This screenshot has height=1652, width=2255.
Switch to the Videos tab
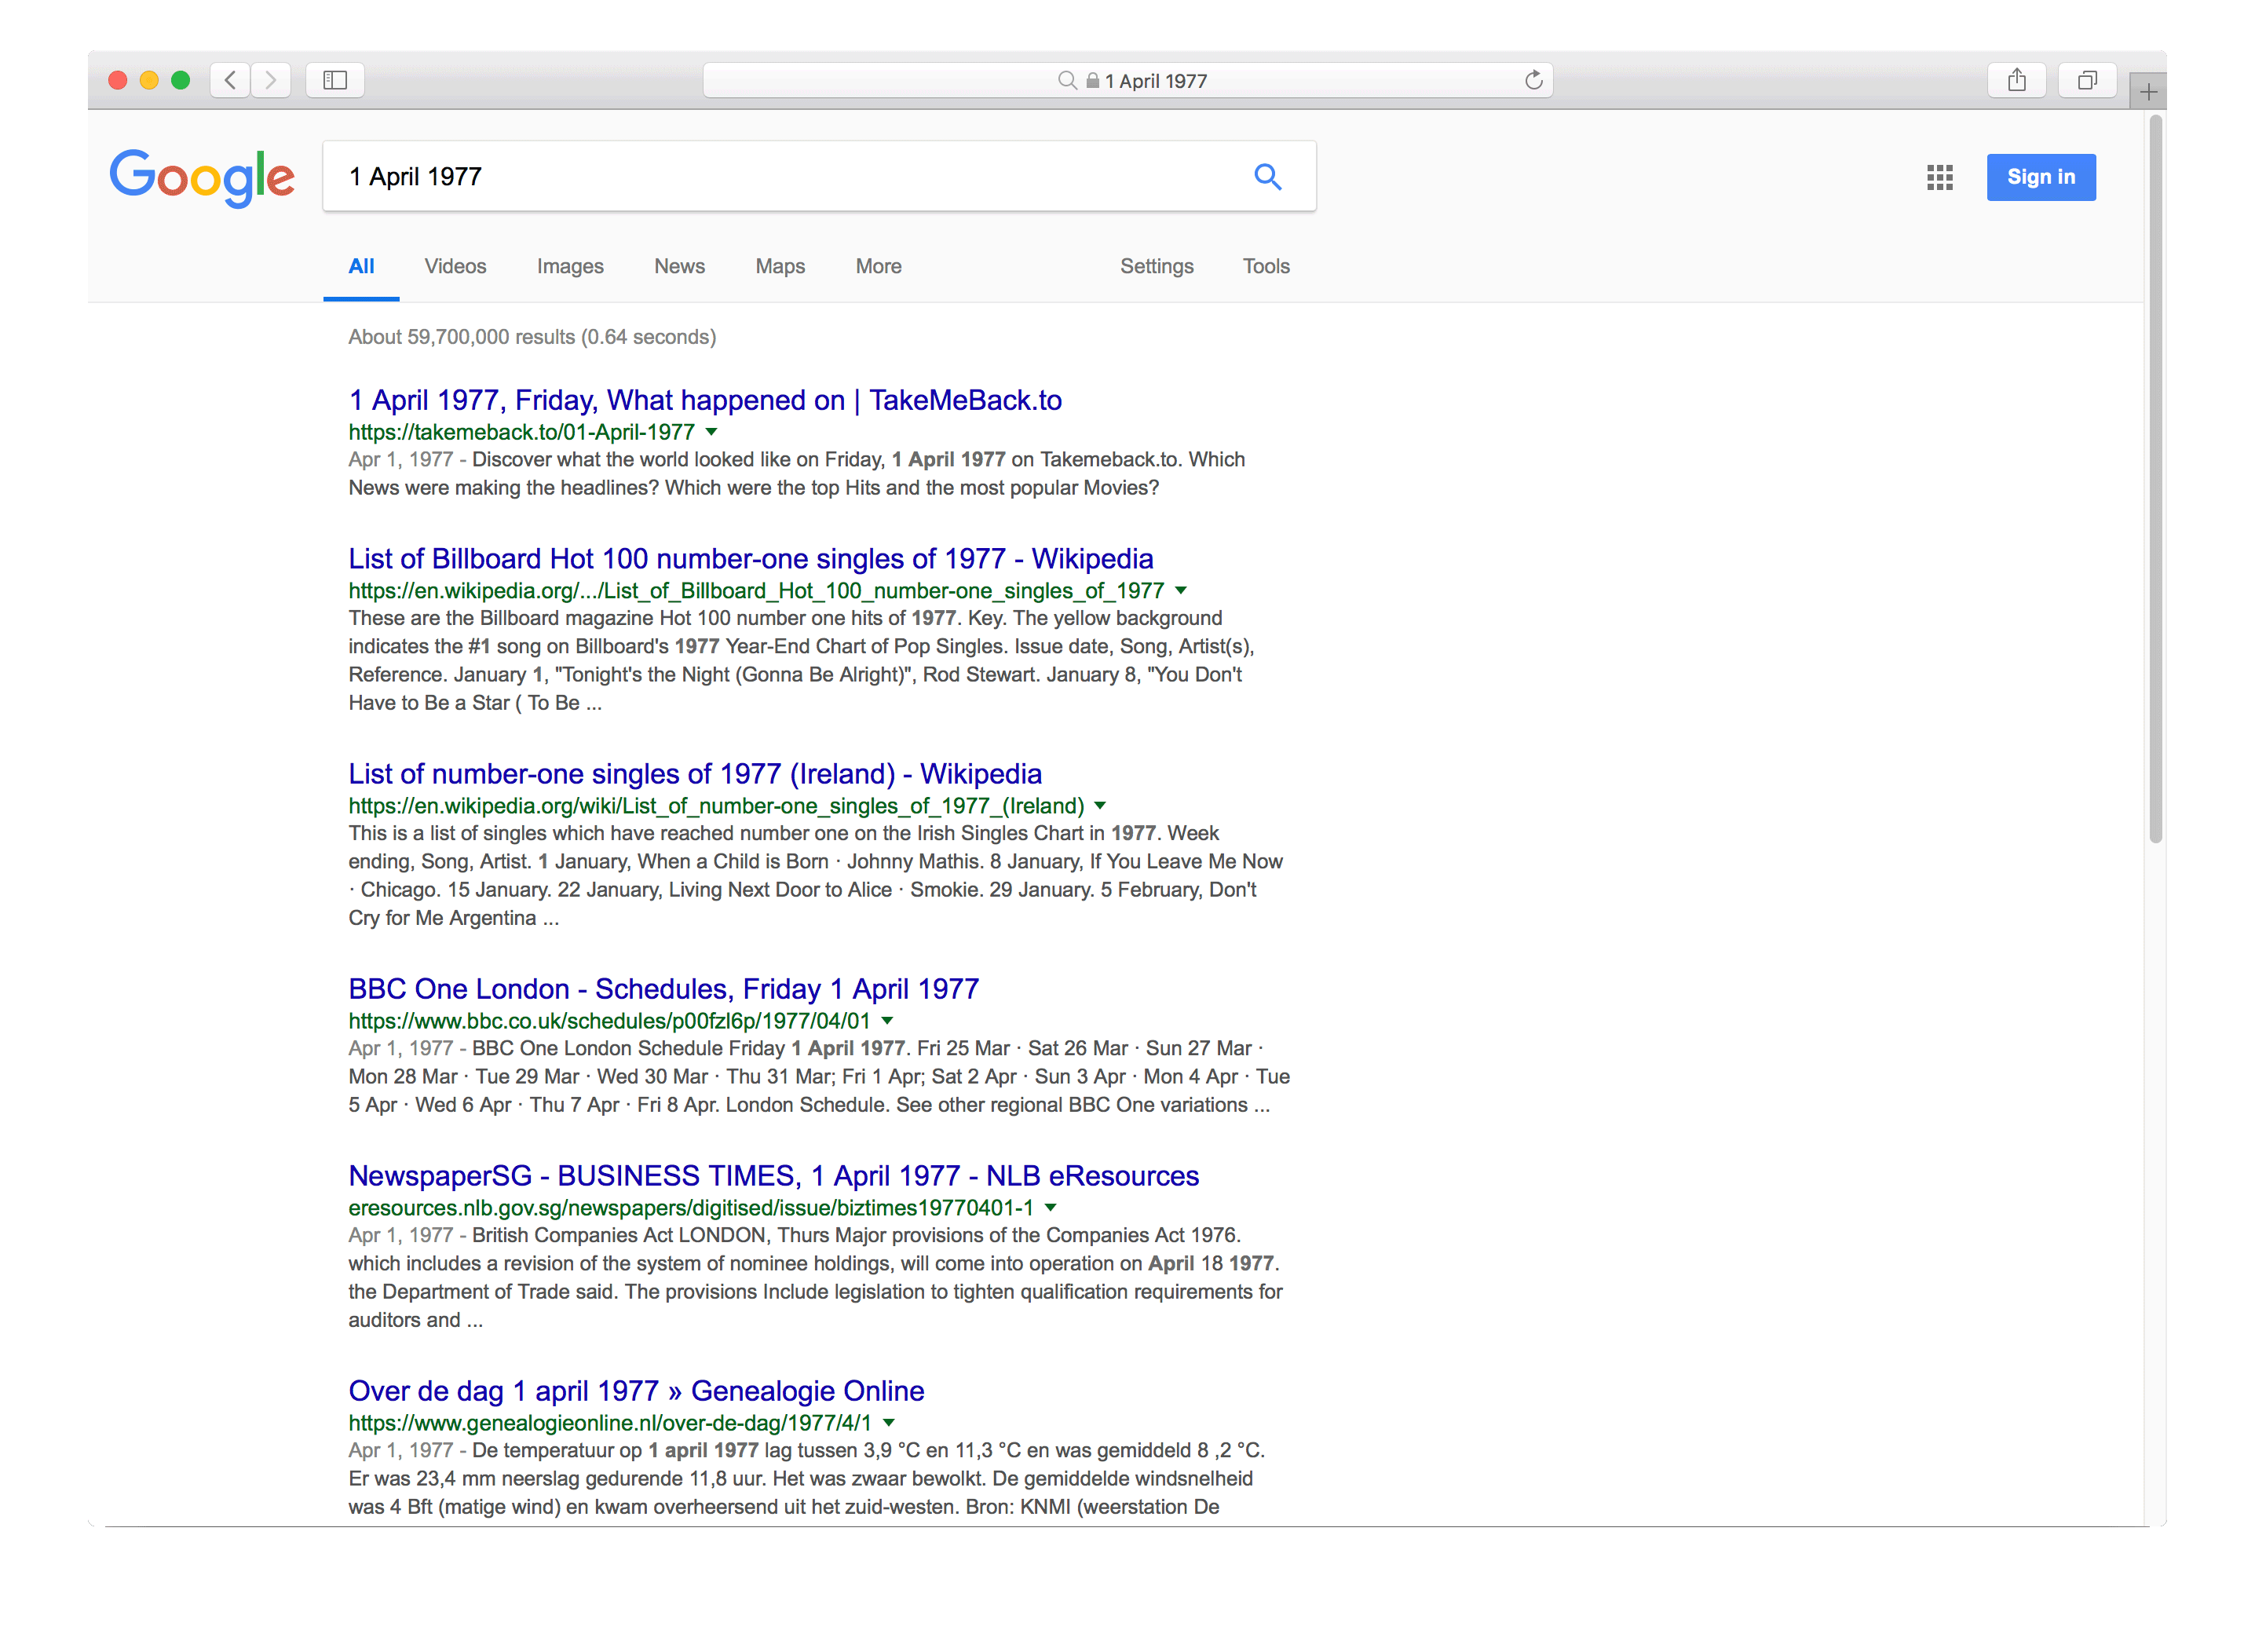pos(455,266)
